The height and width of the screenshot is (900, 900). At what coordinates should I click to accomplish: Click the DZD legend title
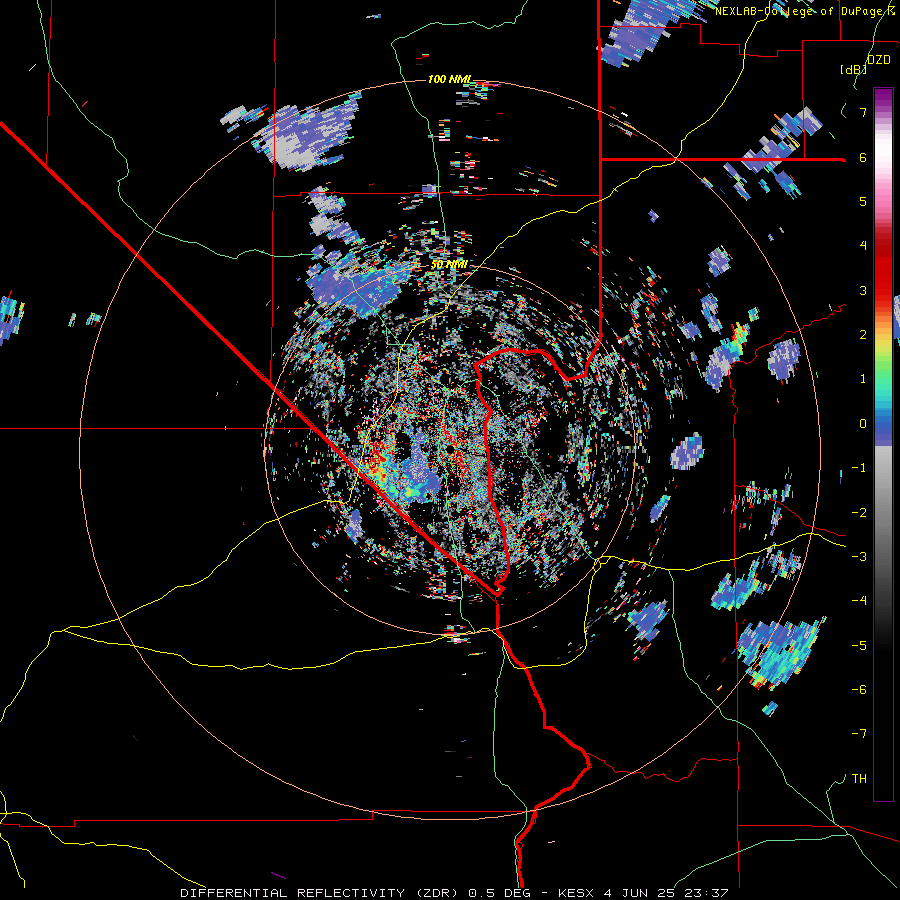coord(879,60)
